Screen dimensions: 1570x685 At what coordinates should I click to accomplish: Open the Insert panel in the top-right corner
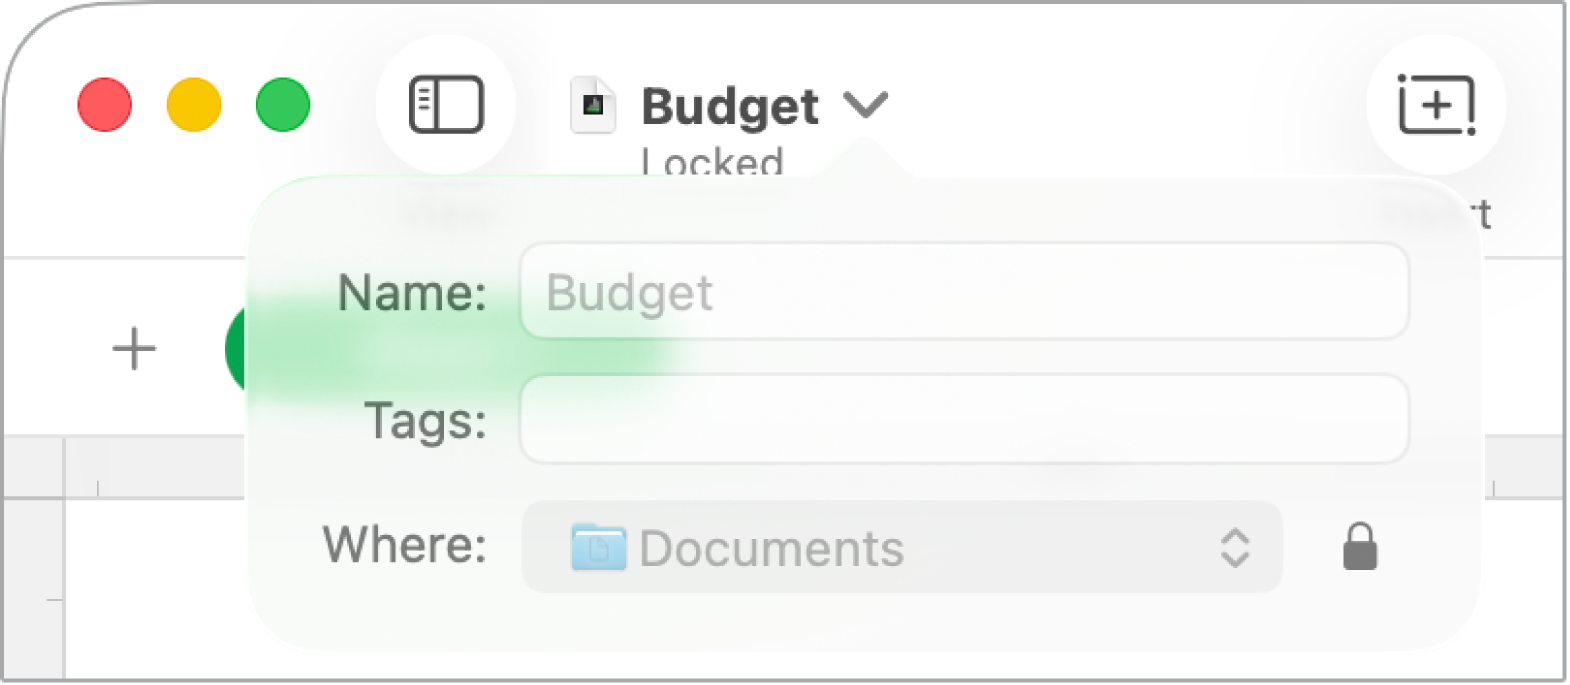coord(1437,103)
